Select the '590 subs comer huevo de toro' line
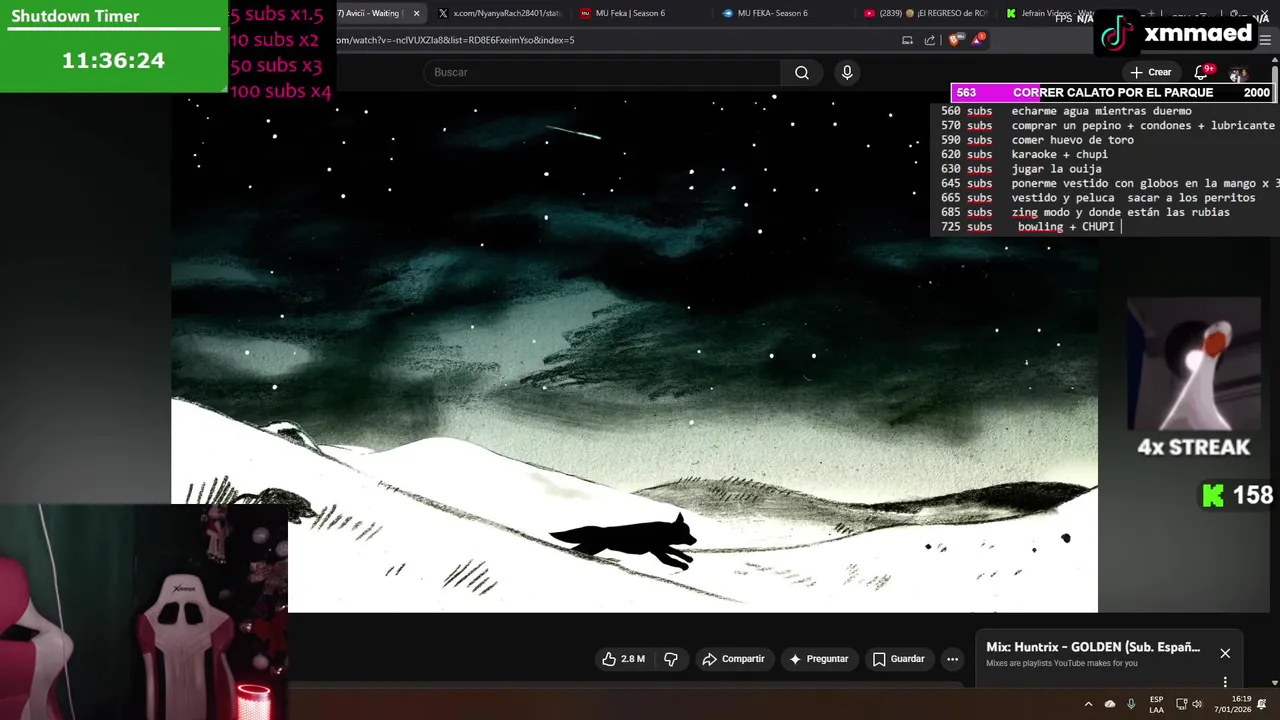The height and width of the screenshot is (720, 1280). click(x=1037, y=140)
